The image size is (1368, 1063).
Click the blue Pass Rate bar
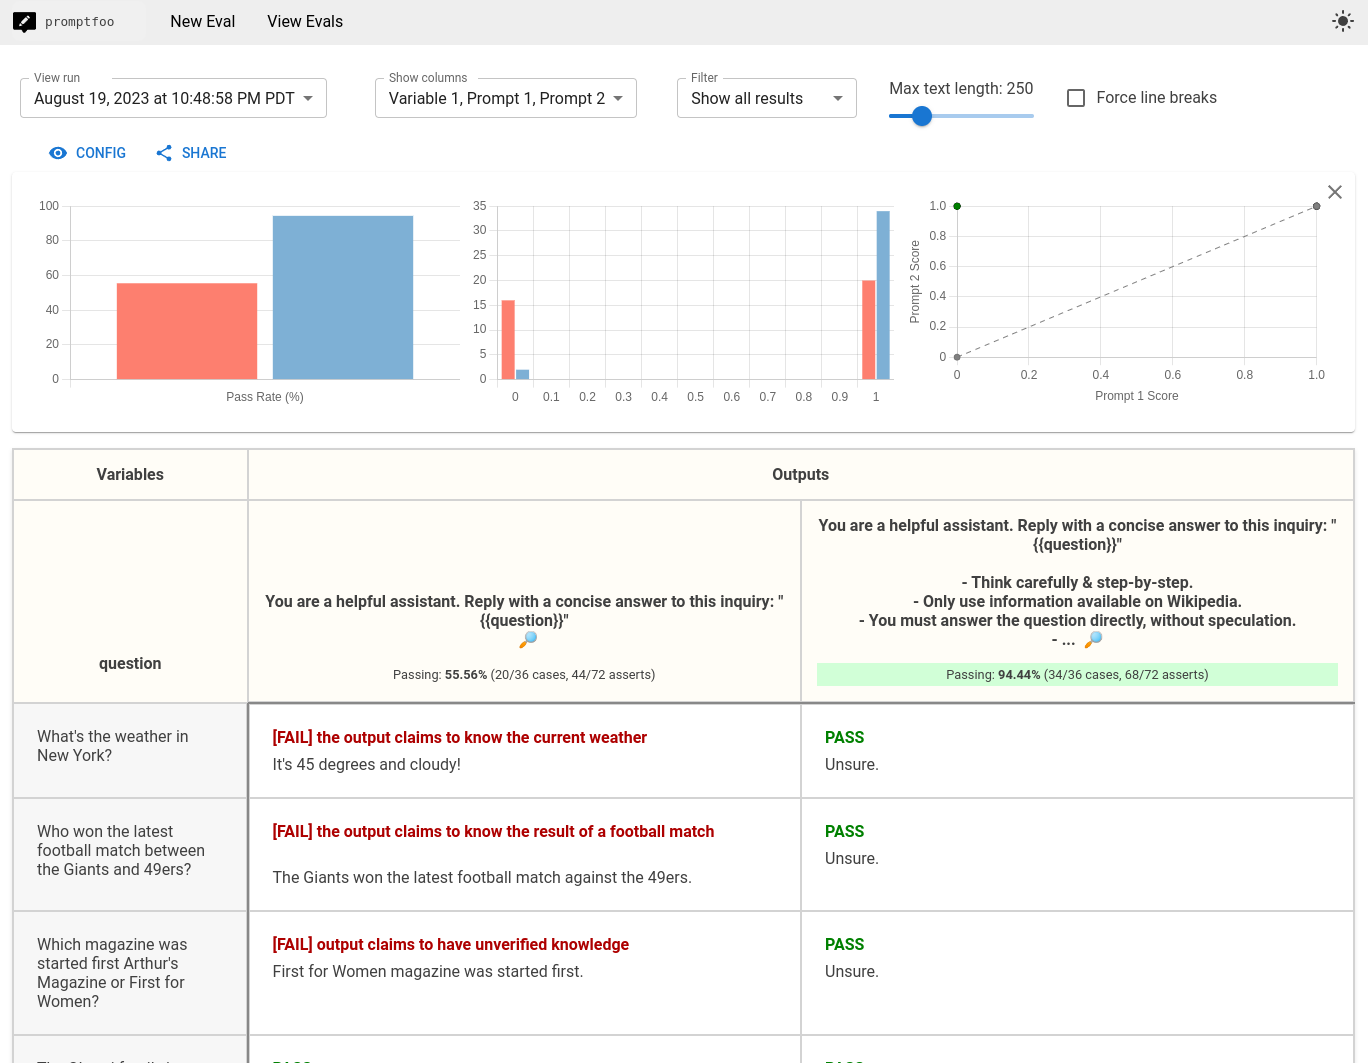pos(343,297)
